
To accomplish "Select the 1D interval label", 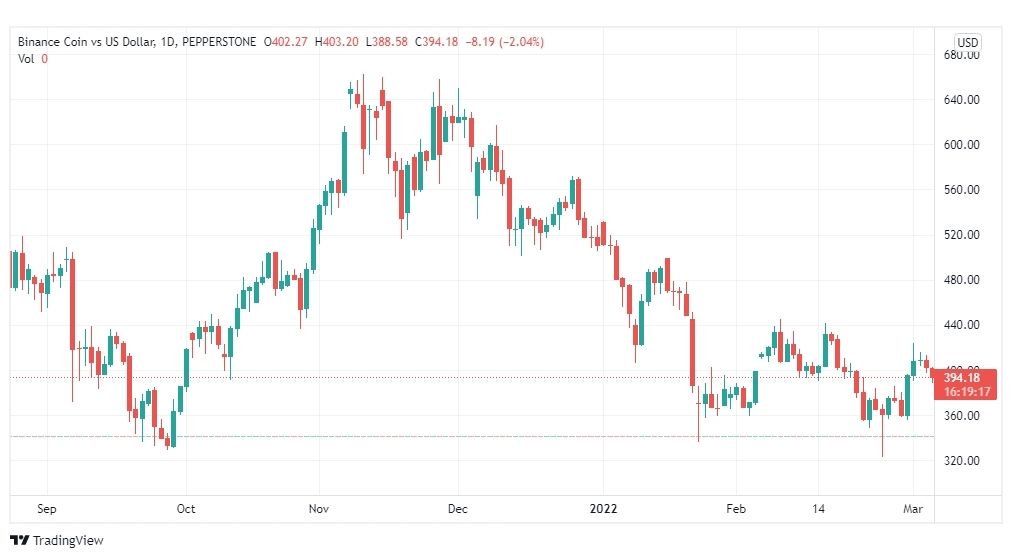I will [x=168, y=42].
